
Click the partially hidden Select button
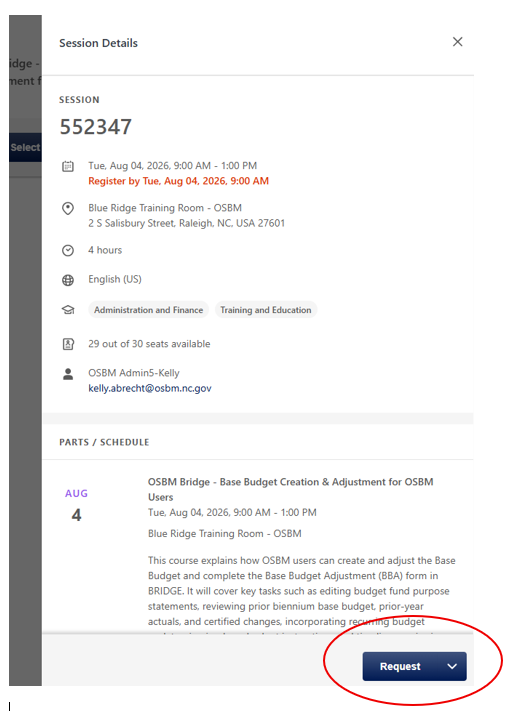tap(25, 147)
